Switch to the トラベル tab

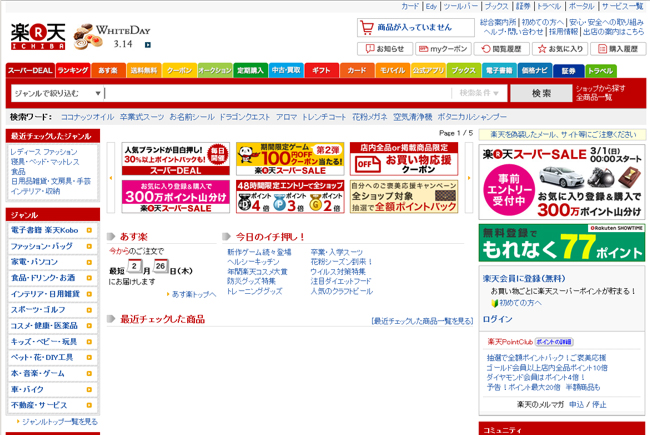[x=601, y=71]
